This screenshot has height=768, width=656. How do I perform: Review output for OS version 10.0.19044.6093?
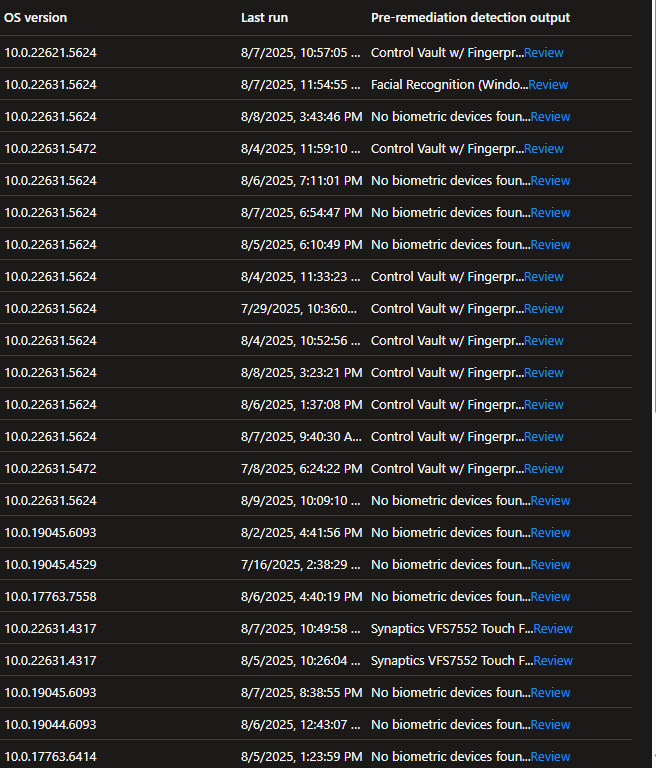pos(550,725)
